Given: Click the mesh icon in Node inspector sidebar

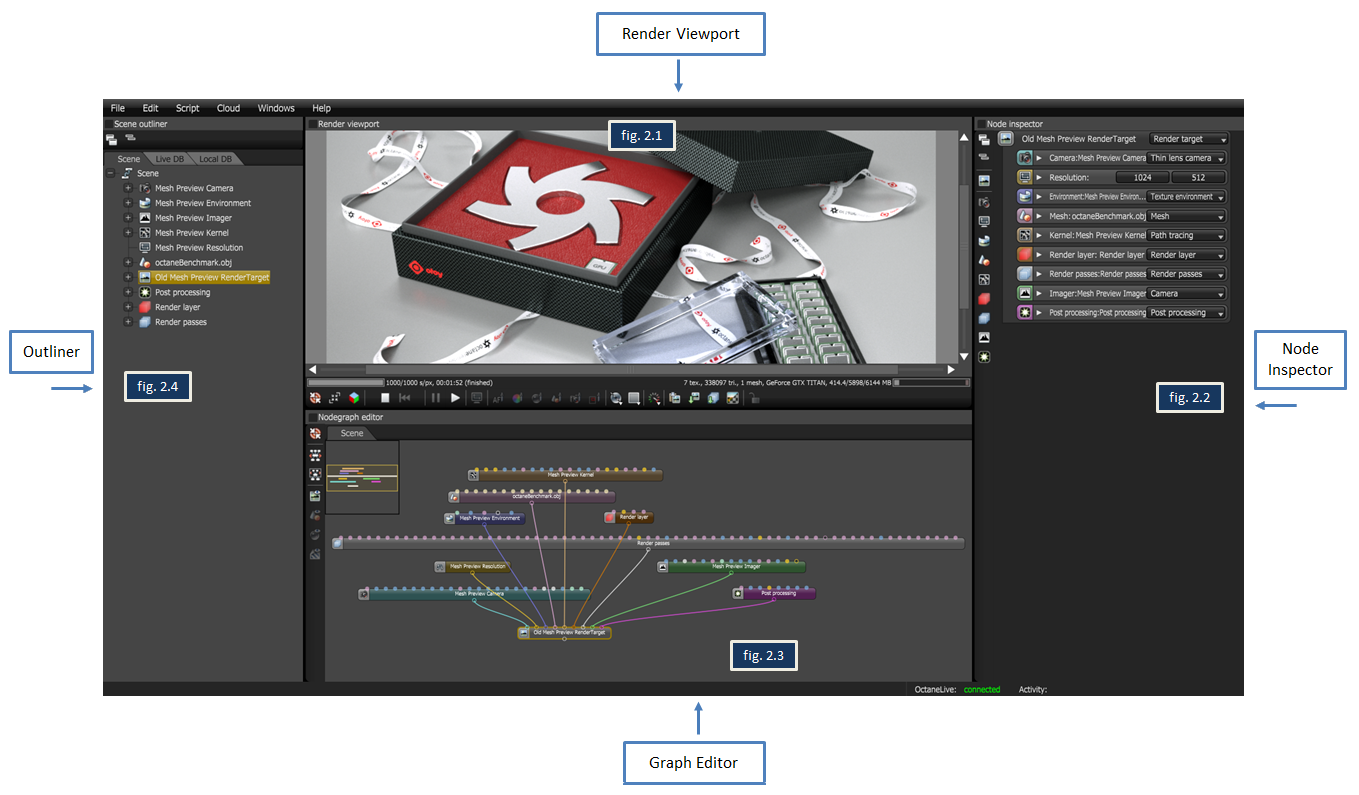Looking at the screenshot, I should click(x=984, y=260).
